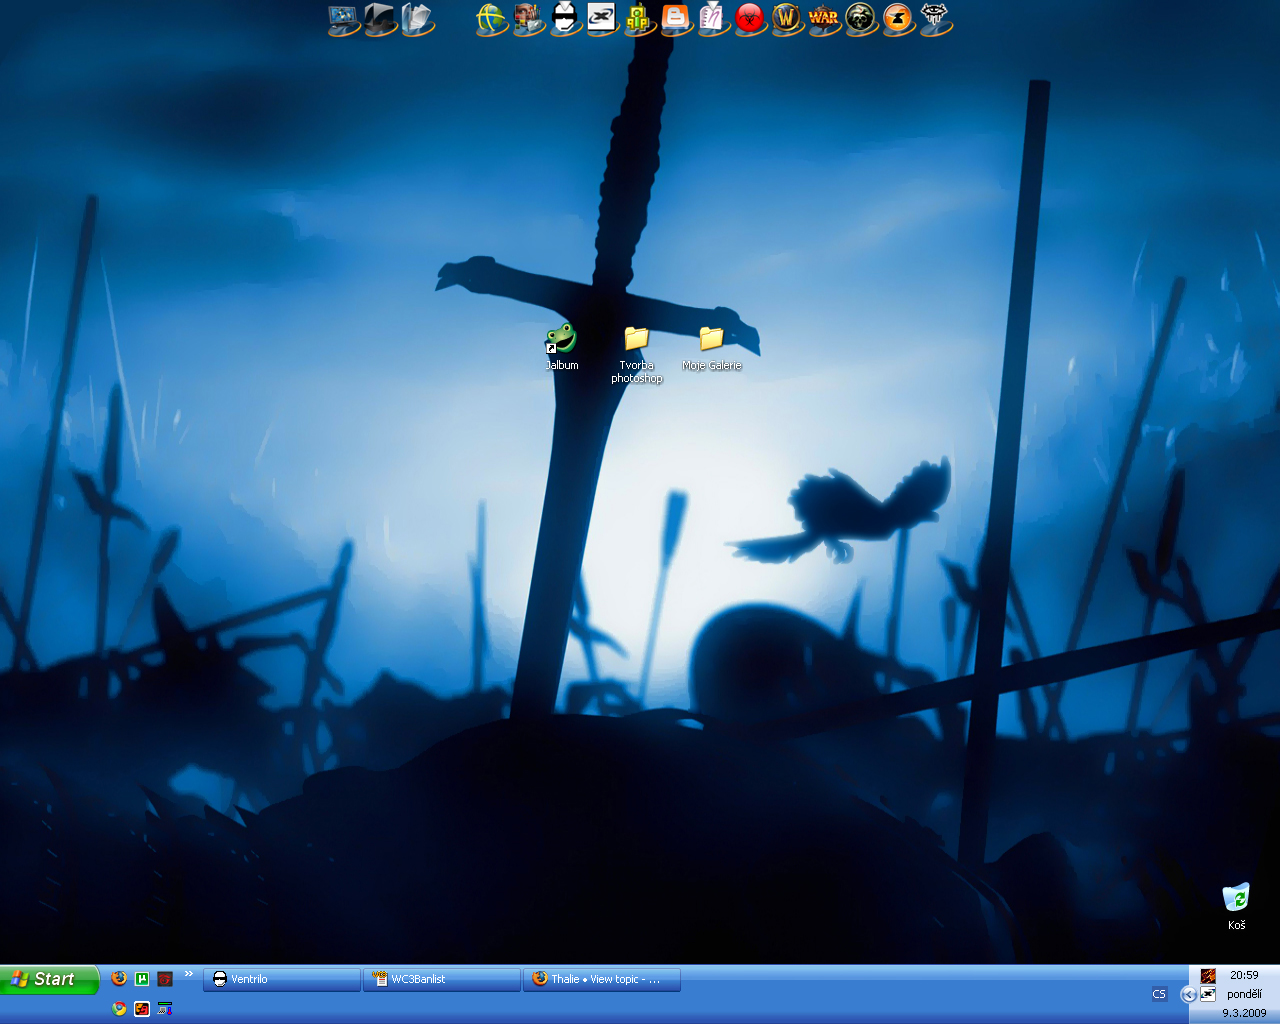Click the Firefox quick launch icon
This screenshot has width=1280, height=1024.
(119, 979)
